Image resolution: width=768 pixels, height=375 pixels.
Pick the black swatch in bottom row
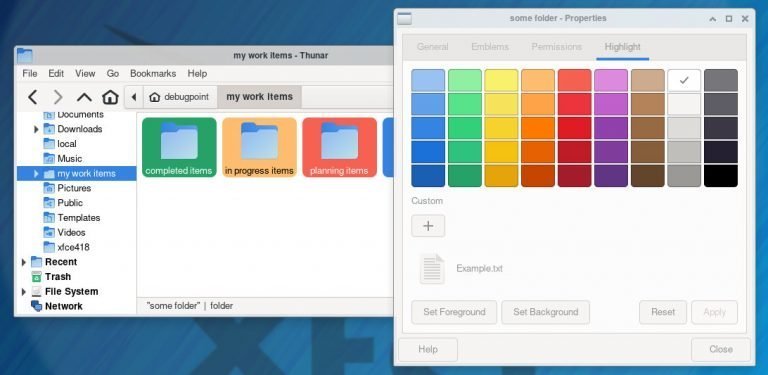coord(720,176)
